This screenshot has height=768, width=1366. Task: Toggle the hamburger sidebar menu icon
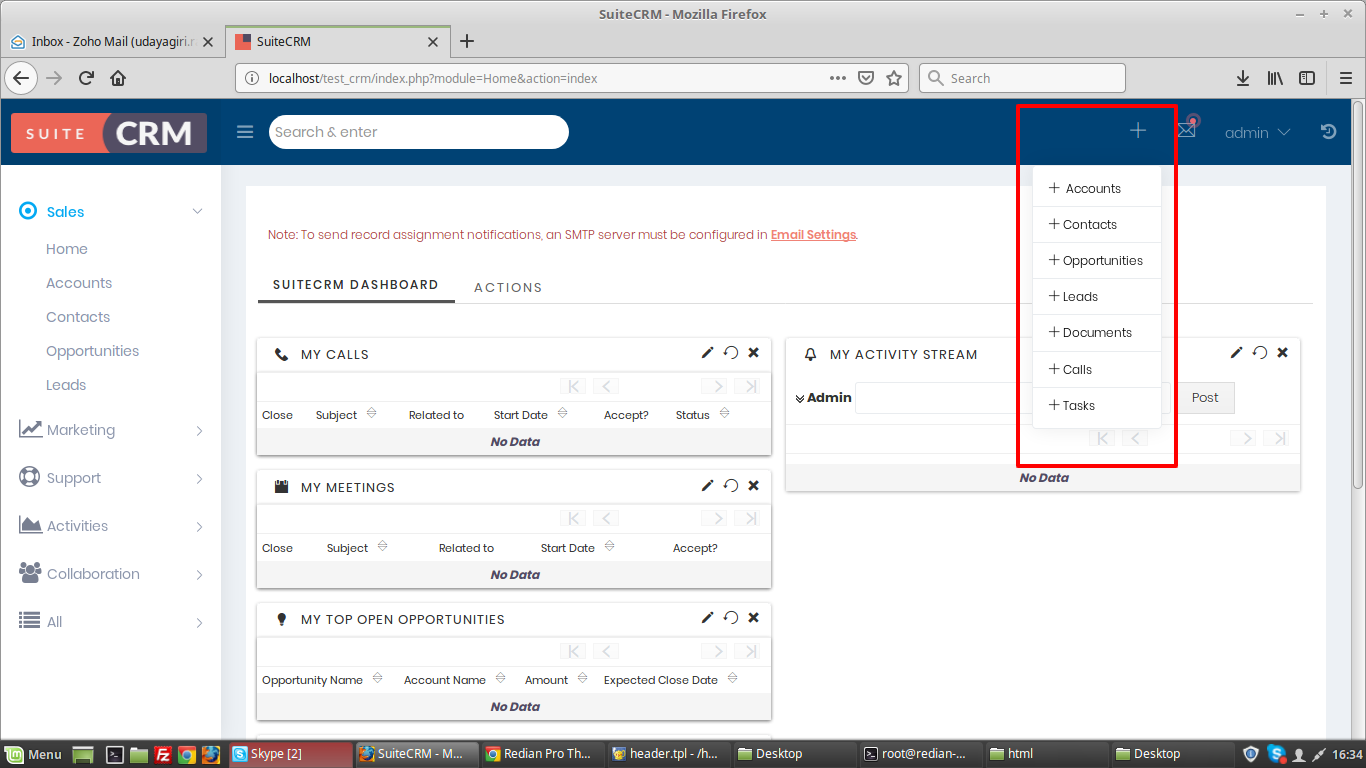[245, 132]
